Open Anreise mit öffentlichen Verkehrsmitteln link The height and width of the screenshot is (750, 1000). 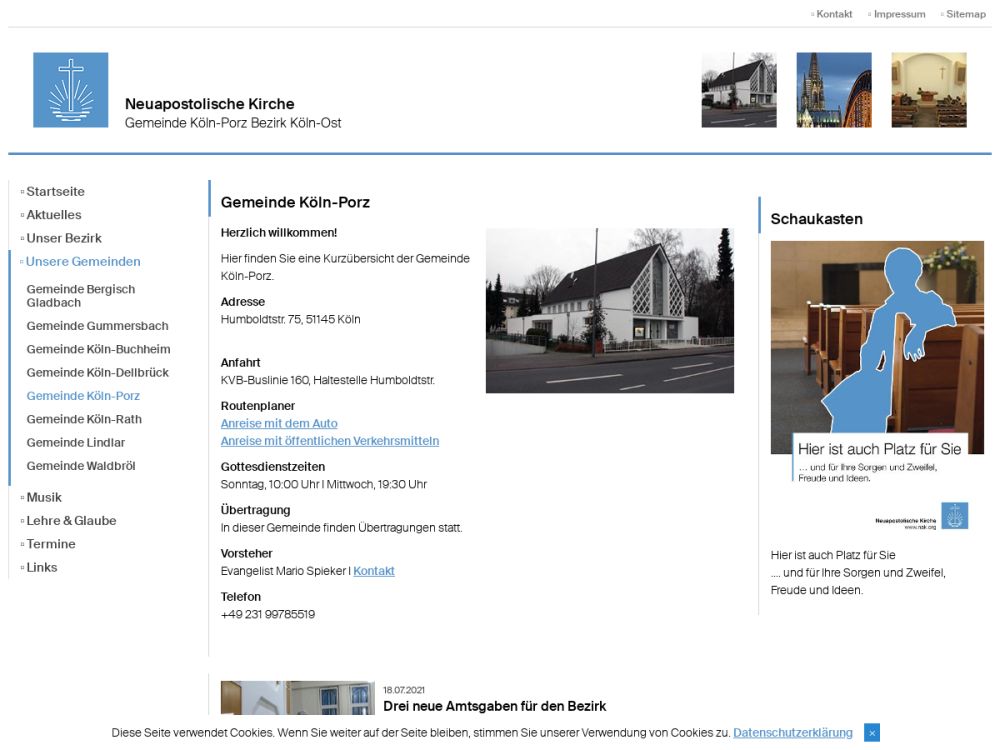[329, 441]
